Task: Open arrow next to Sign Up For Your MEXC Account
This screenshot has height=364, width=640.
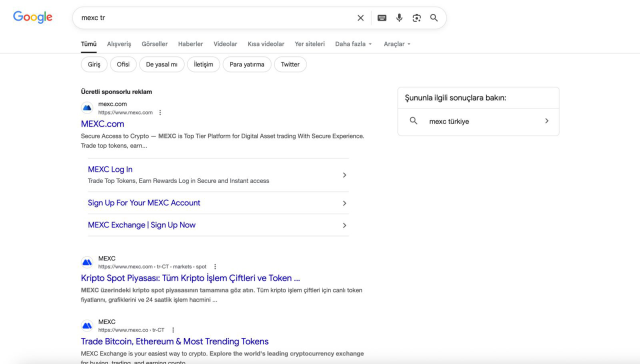Action: pyautogui.click(x=344, y=203)
